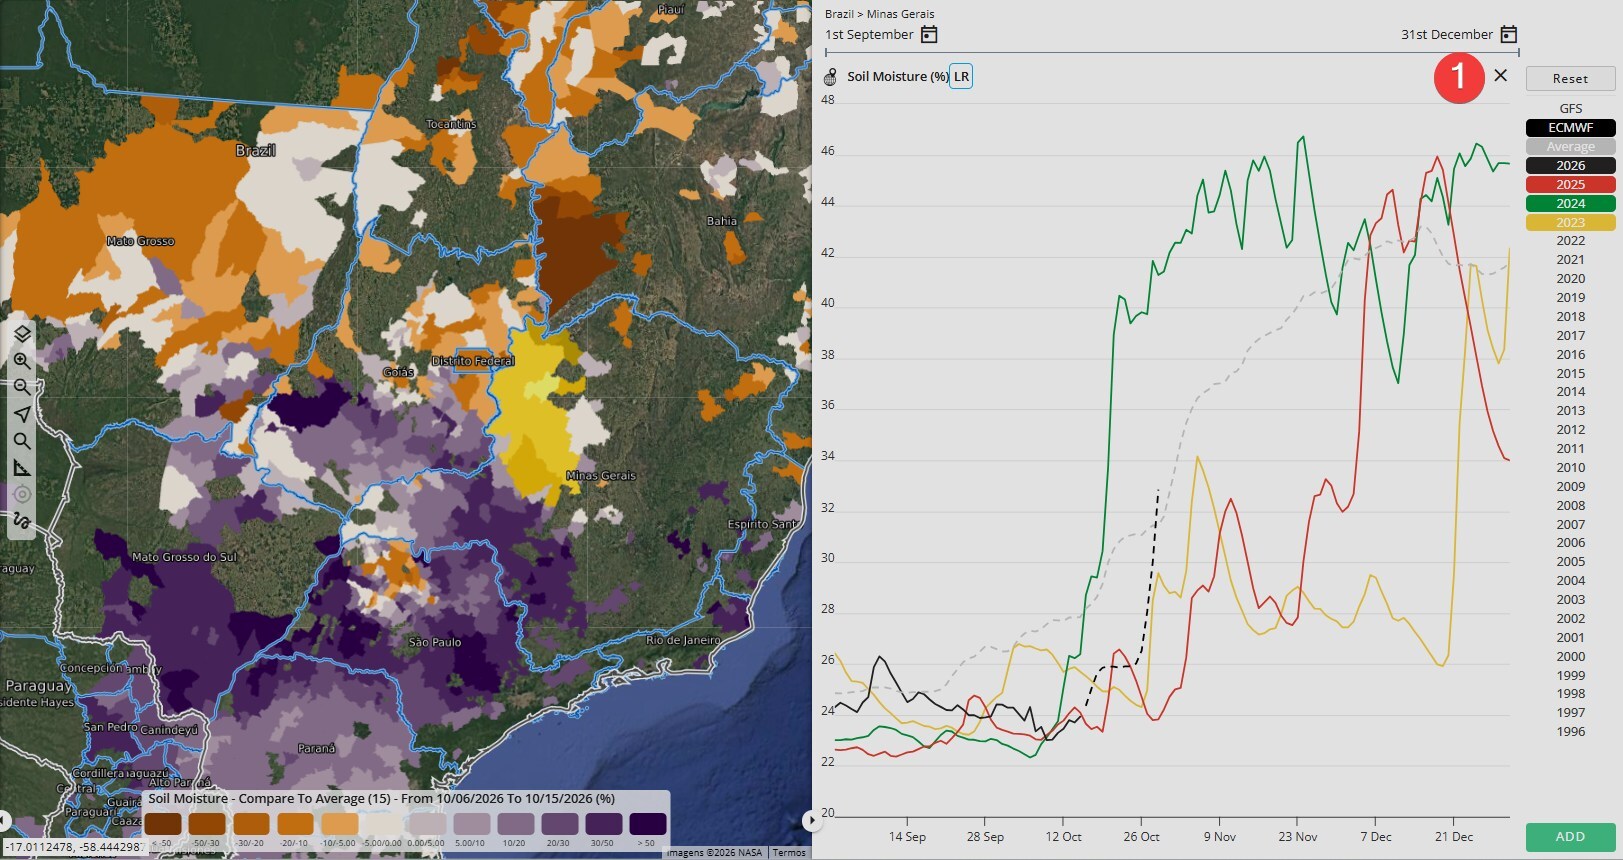
Task: Click the target locate tool
Action: pos(22,494)
